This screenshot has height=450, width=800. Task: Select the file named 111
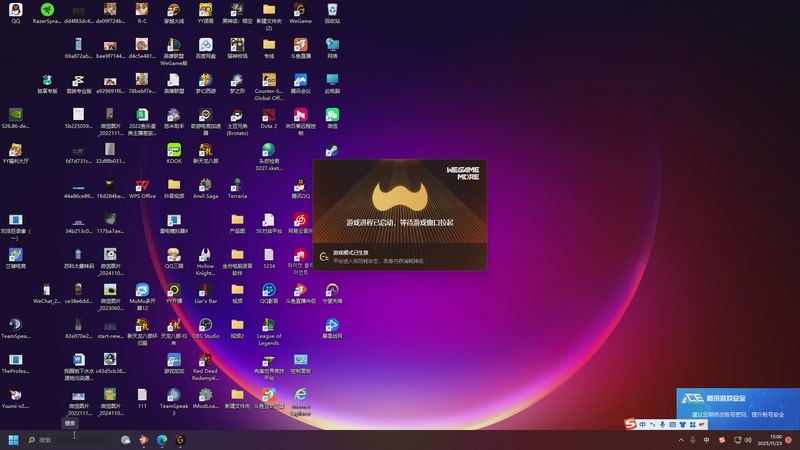[x=142, y=399]
